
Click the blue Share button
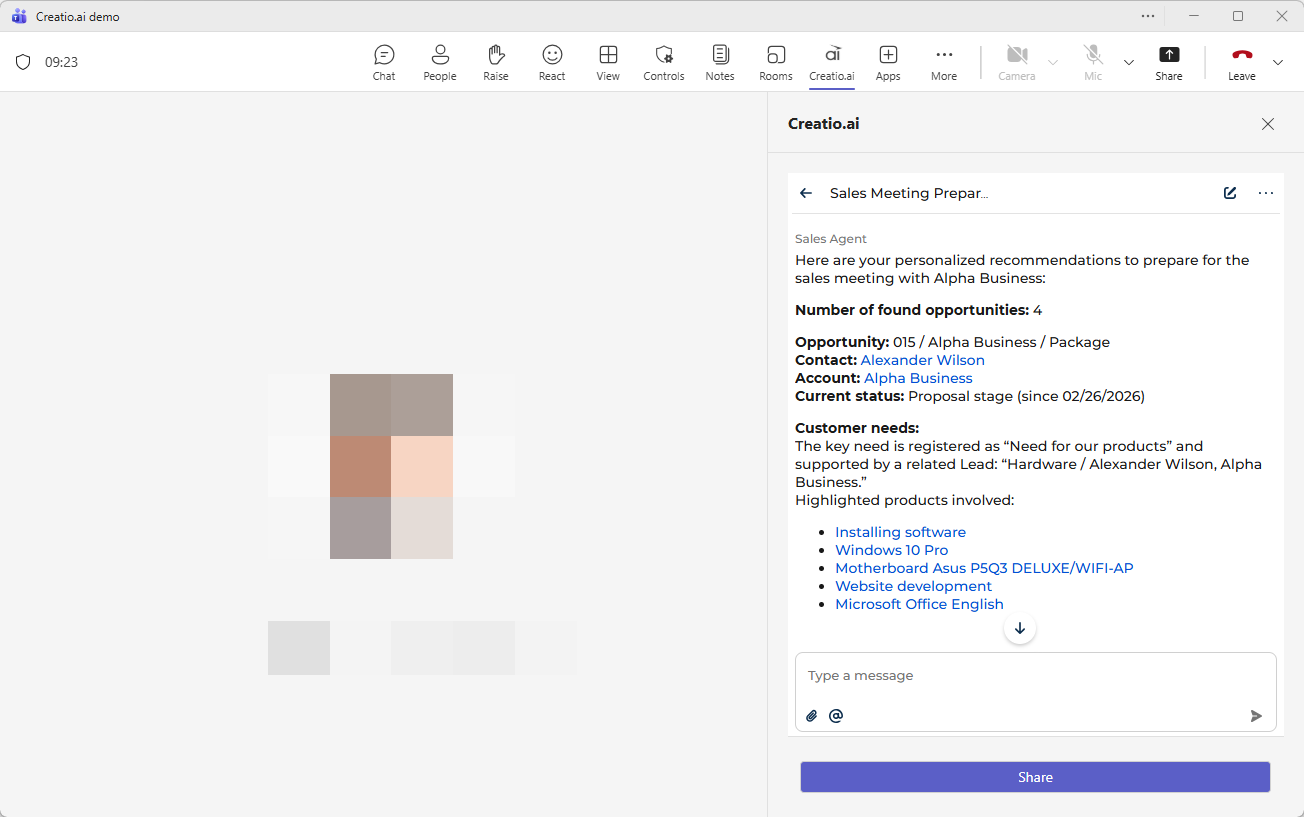(1035, 777)
